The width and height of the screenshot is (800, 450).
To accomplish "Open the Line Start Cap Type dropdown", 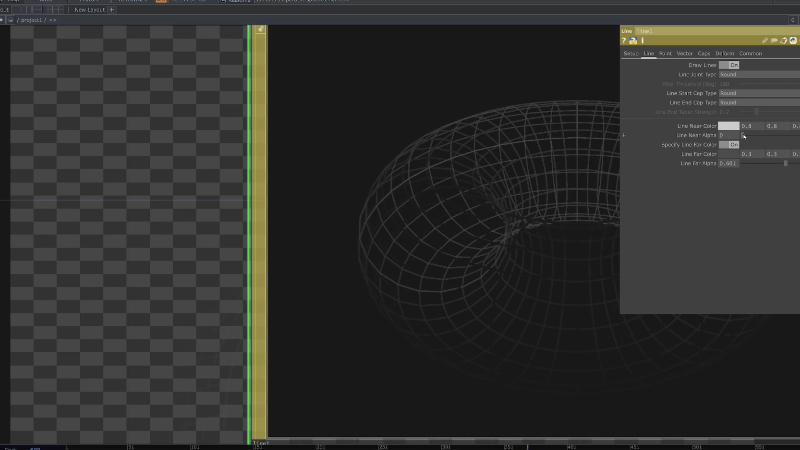I will 758,93.
